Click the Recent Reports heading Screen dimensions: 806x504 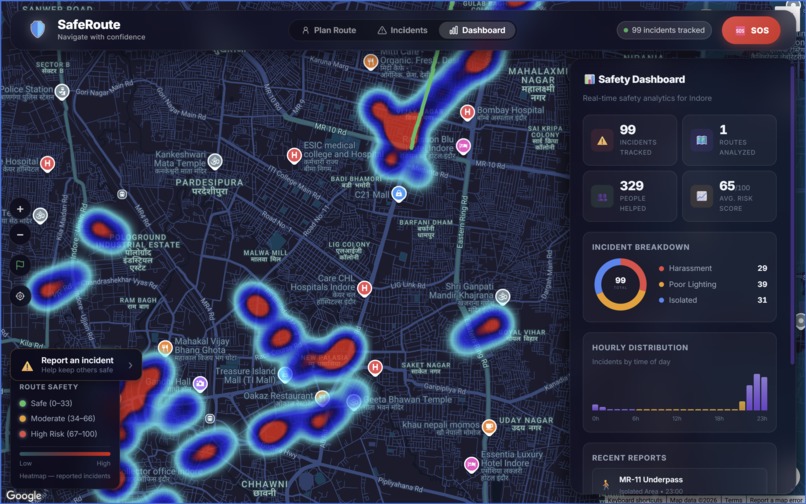[x=629, y=458]
